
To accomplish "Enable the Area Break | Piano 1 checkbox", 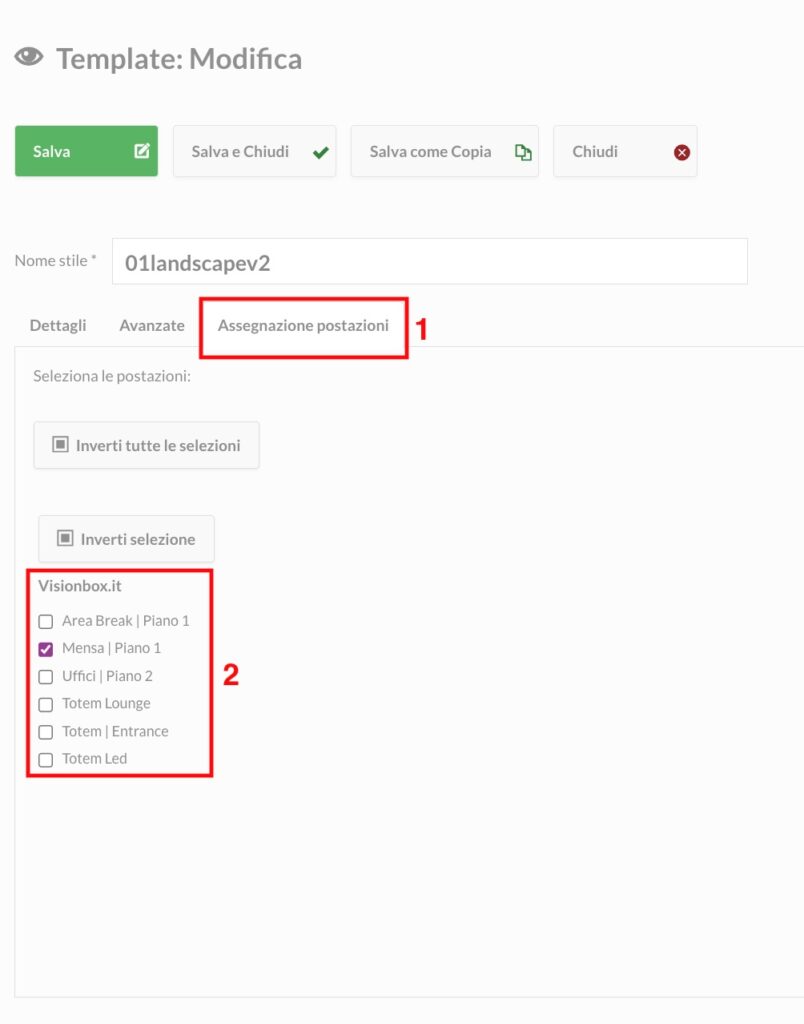I will 46,621.
